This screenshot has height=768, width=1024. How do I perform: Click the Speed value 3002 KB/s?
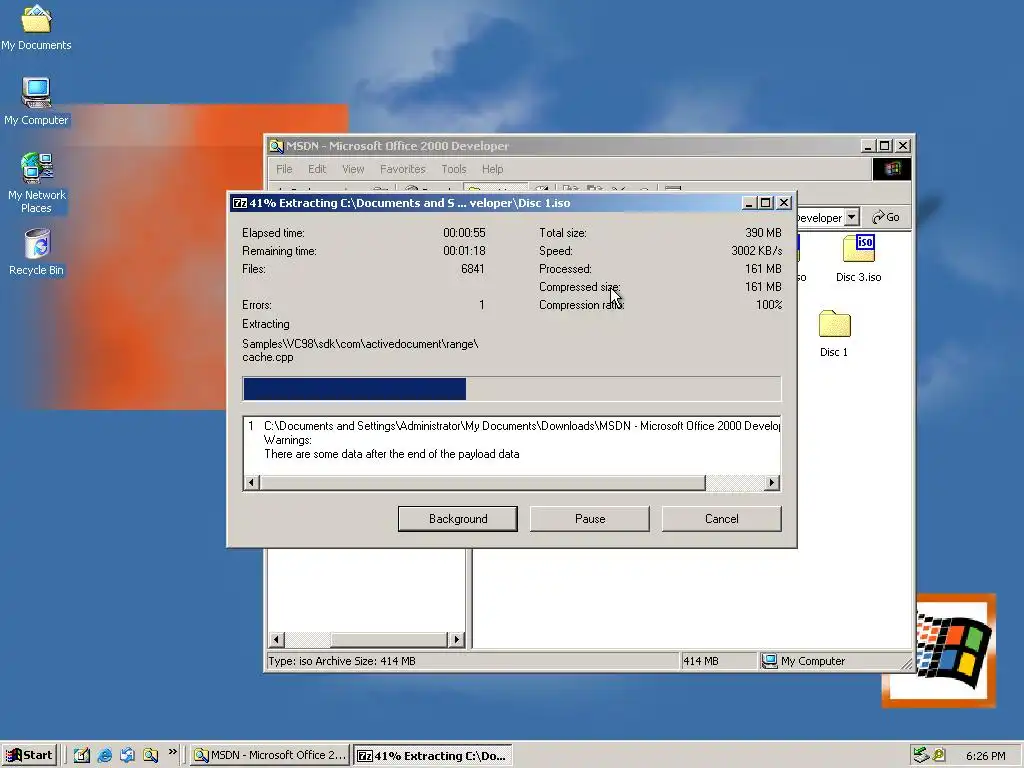point(756,251)
